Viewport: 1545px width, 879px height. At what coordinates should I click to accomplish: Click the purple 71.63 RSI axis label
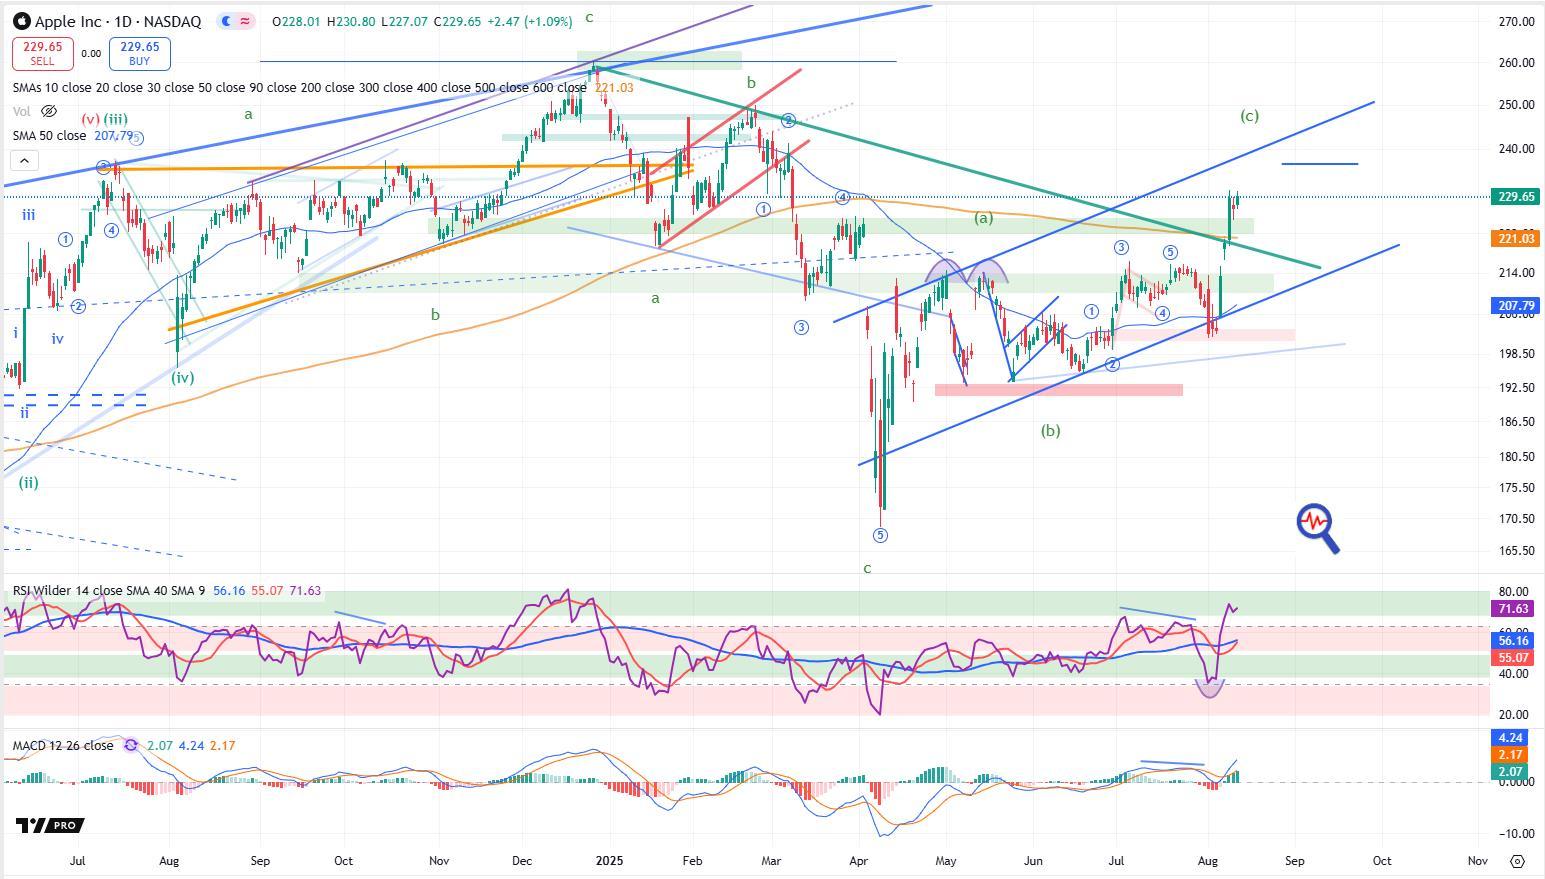click(1514, 608)
